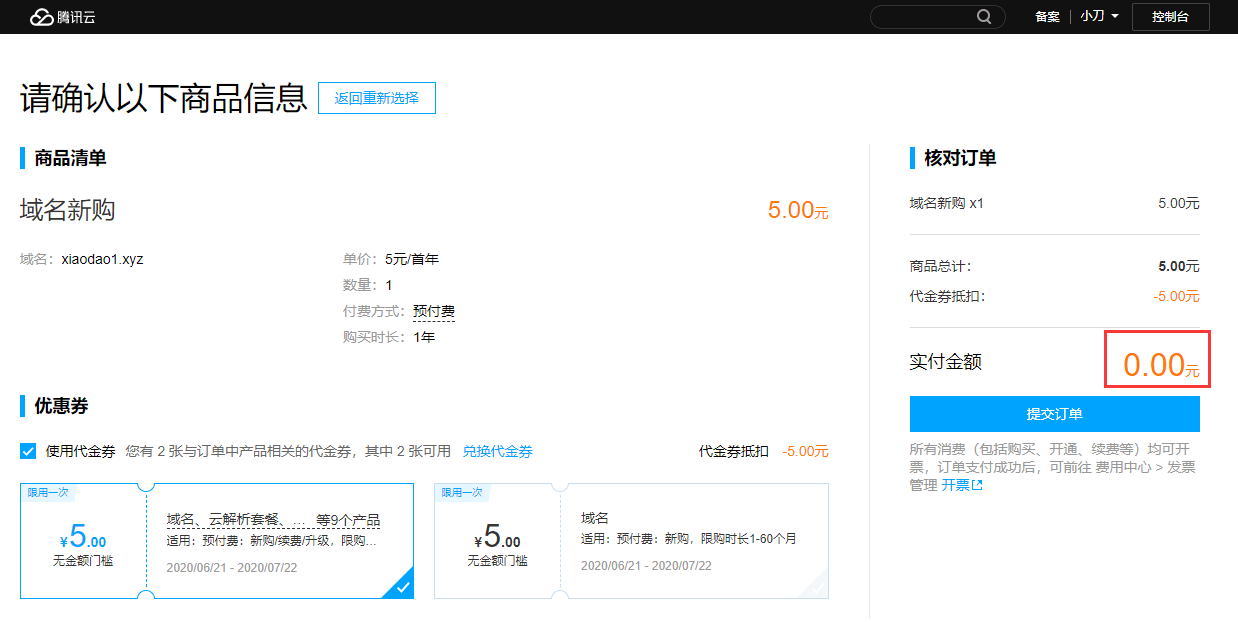Screen dimensions: 1238x622
Task: Click the Tencent Cloud logo
Action: point(62,17)
